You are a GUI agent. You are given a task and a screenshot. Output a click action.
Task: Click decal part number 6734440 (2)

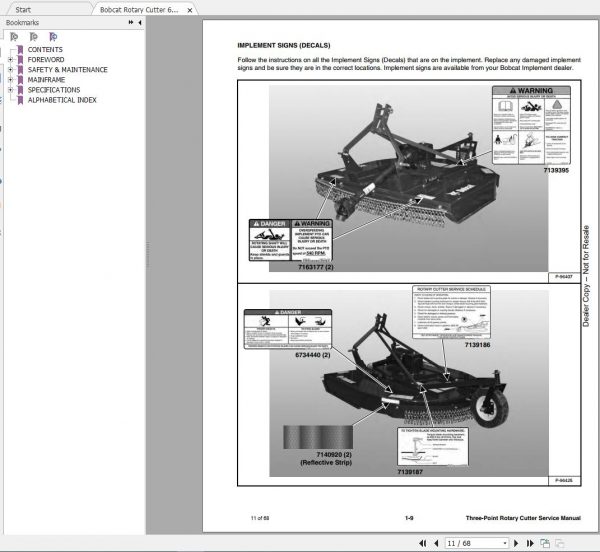point(313,355)
